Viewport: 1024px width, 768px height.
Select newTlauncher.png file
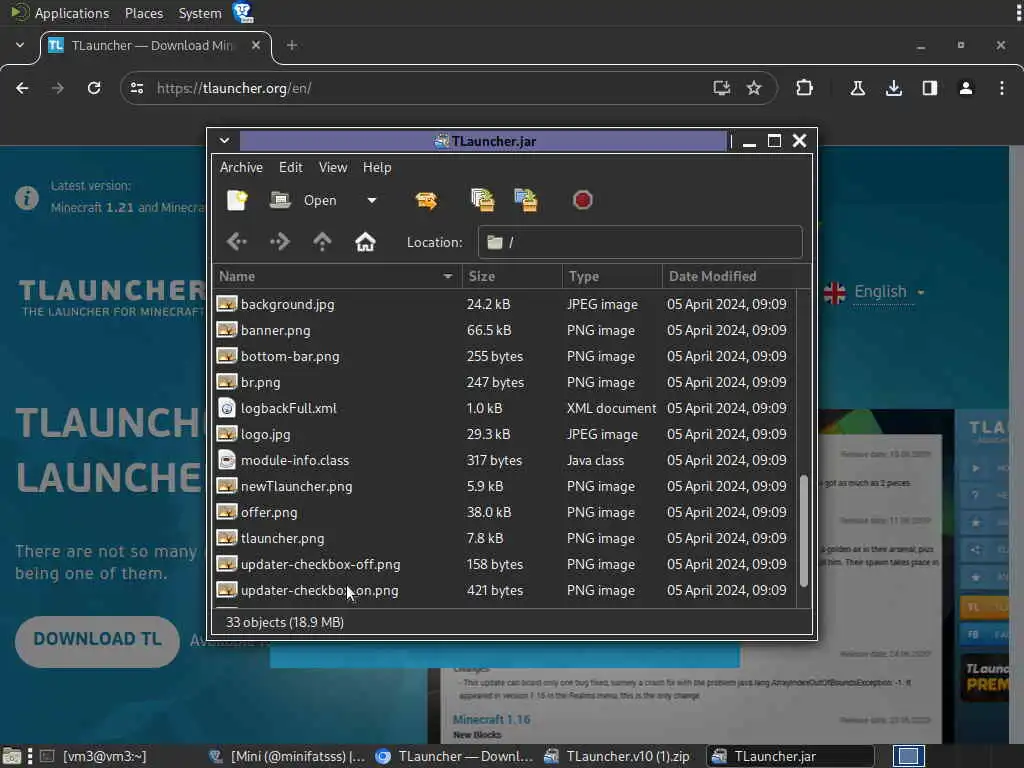(x=504, y=487)
